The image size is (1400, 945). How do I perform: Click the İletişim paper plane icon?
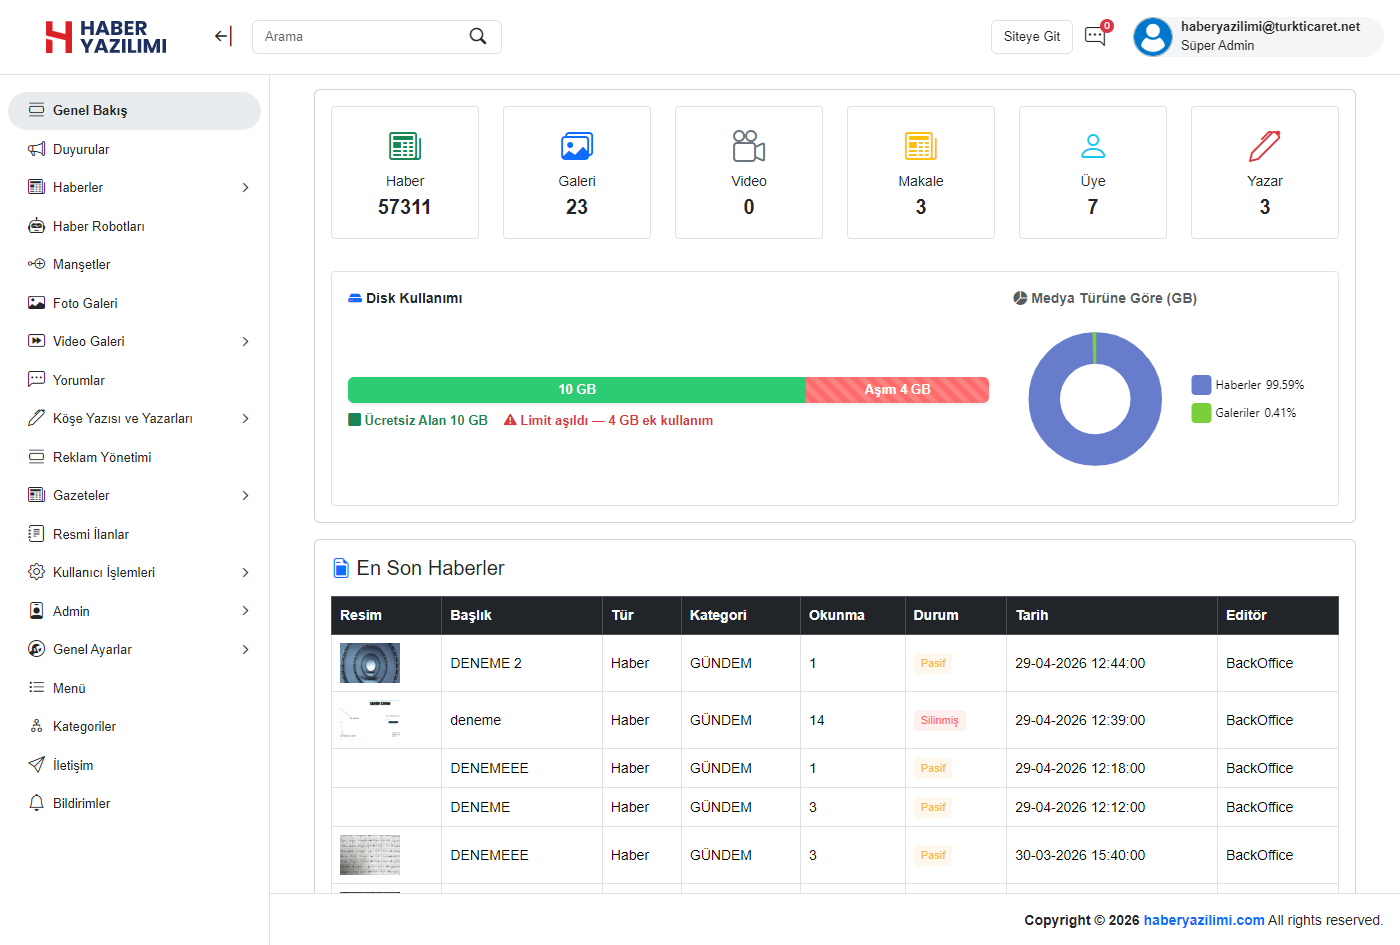(37, 765)
